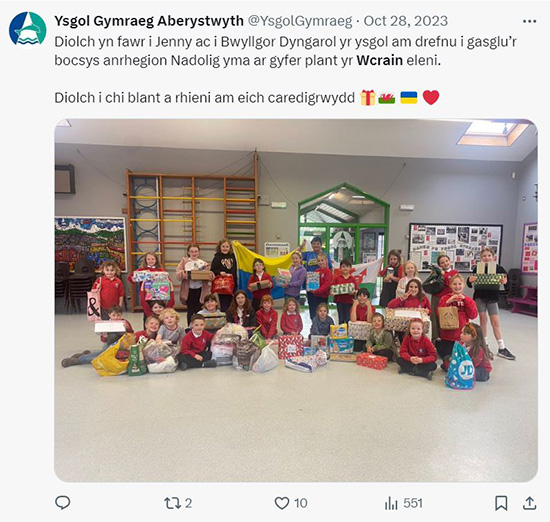This screenshot has height=522, width=550.
Task: Open the three-dot more options menu
Action: coord(529,21)
